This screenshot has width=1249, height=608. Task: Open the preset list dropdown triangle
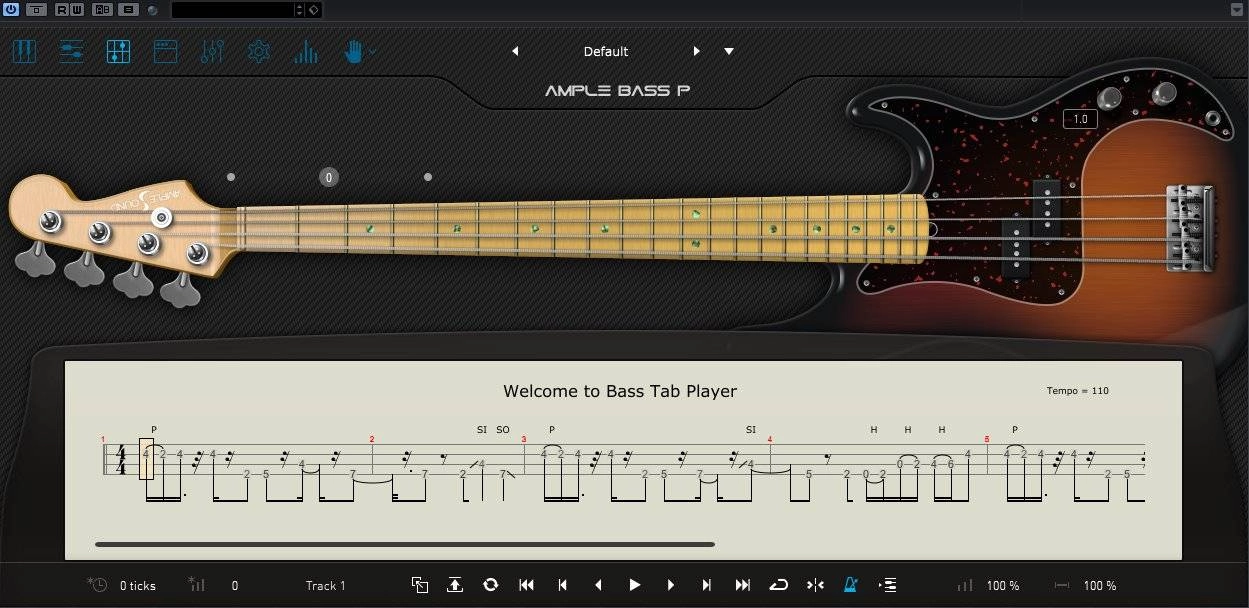click(729, 51)
